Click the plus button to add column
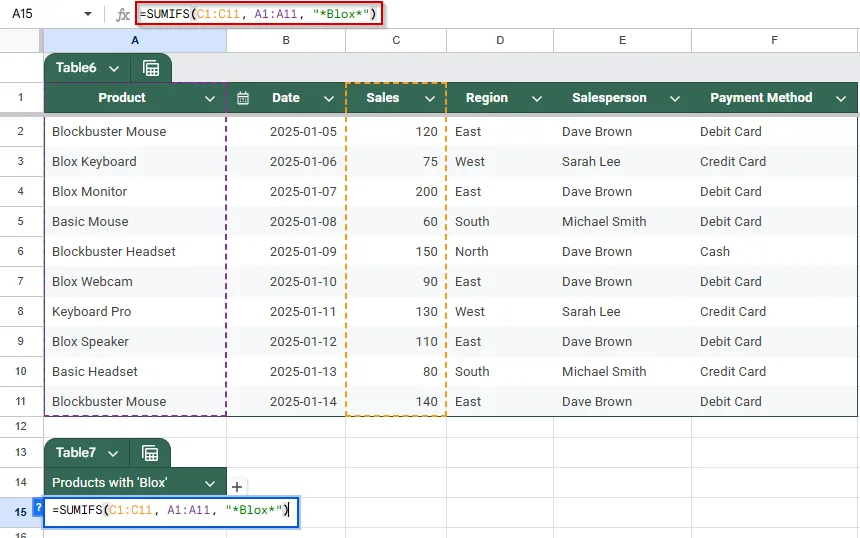Viewport: 860px width, 538px height. point(237,486)
